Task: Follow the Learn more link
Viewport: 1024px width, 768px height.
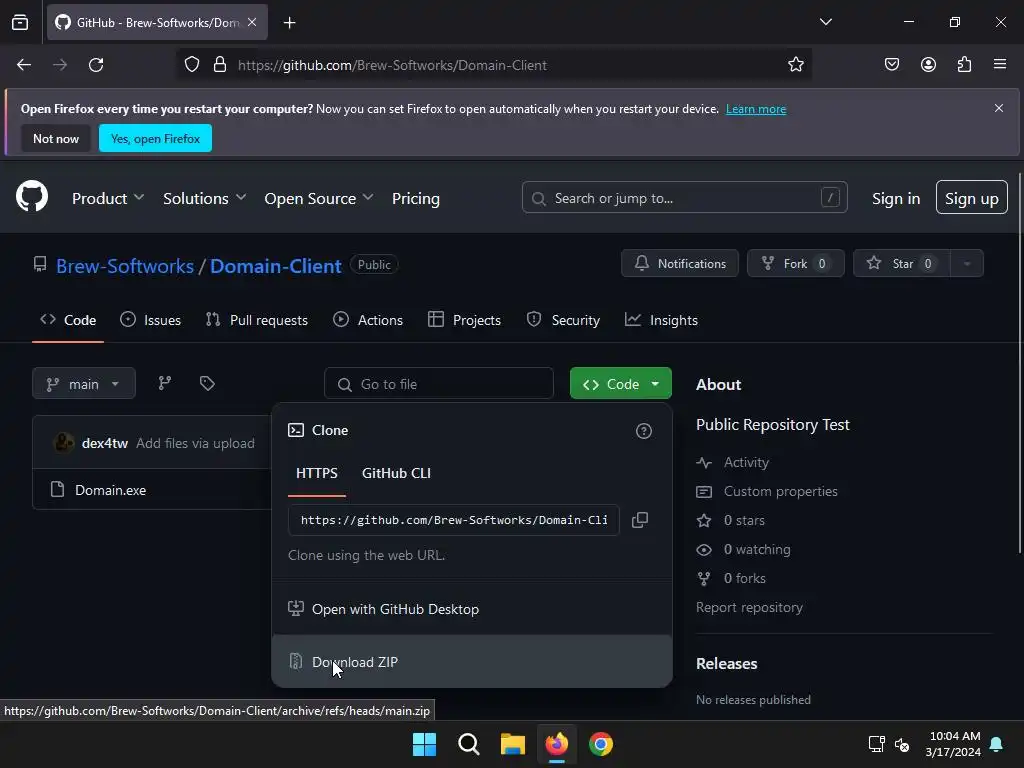Action: [x=756, y=109]
